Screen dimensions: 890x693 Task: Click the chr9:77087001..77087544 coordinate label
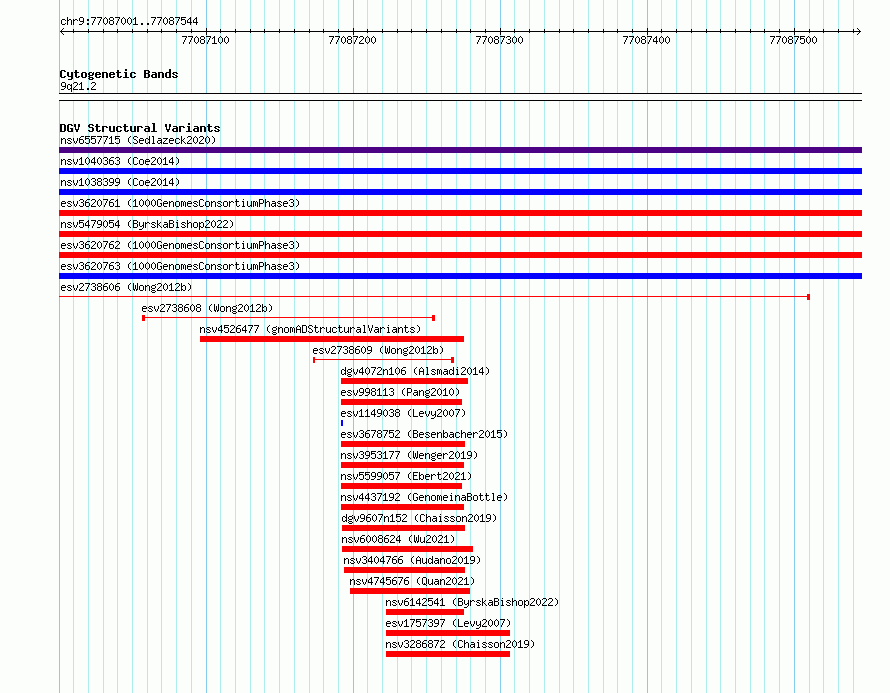tap(129, 22)
